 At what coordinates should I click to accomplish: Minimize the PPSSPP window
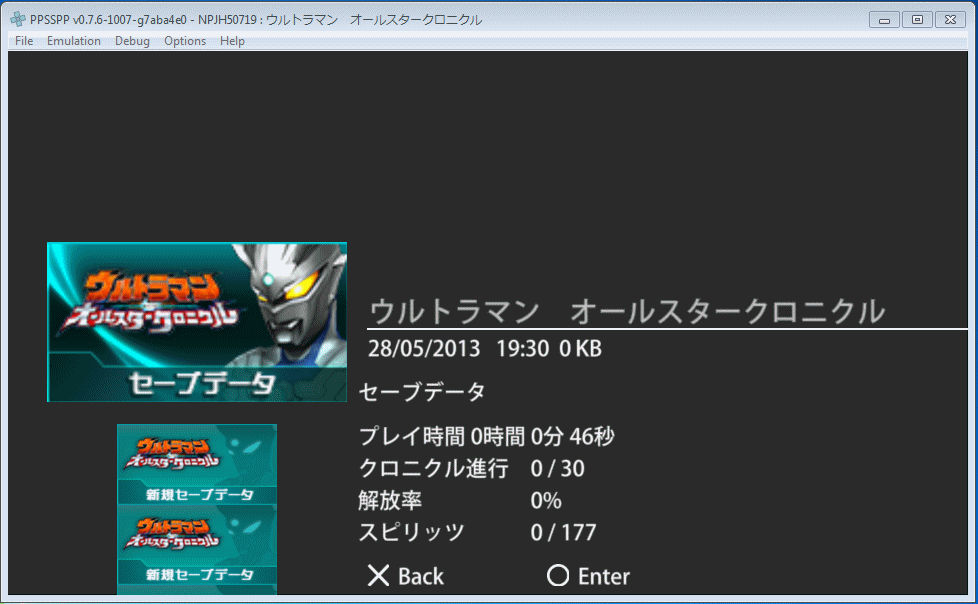pos(884,20)
